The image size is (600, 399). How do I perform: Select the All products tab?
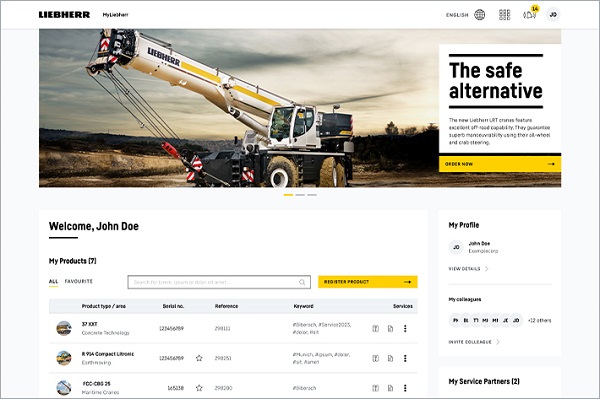coord(54,282)
